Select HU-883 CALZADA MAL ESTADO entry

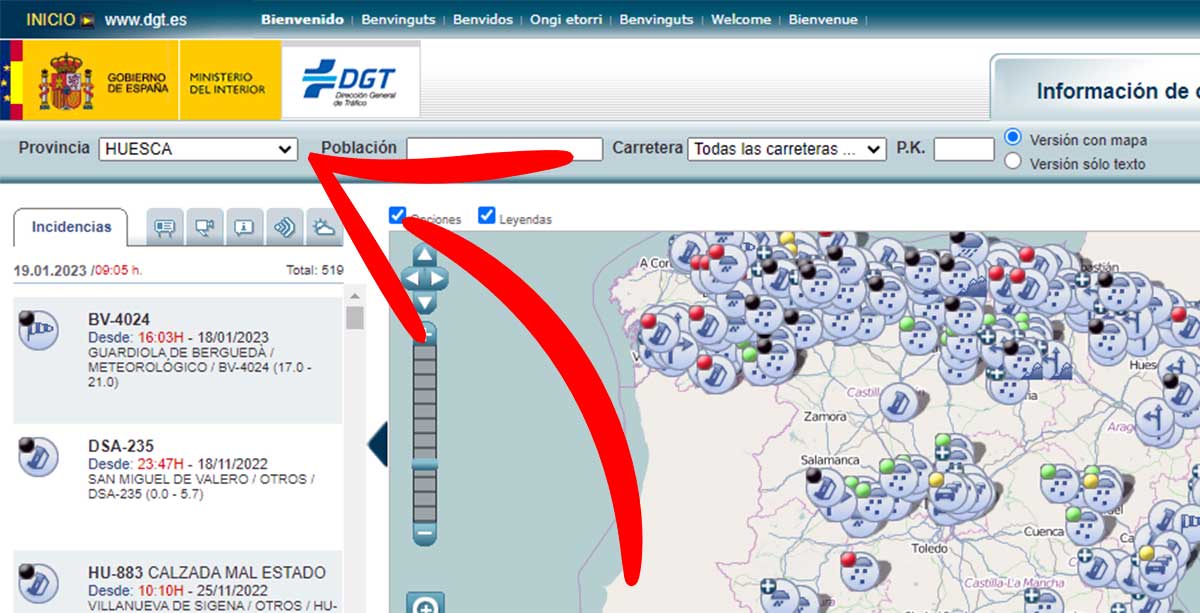[x=207, y=573]
